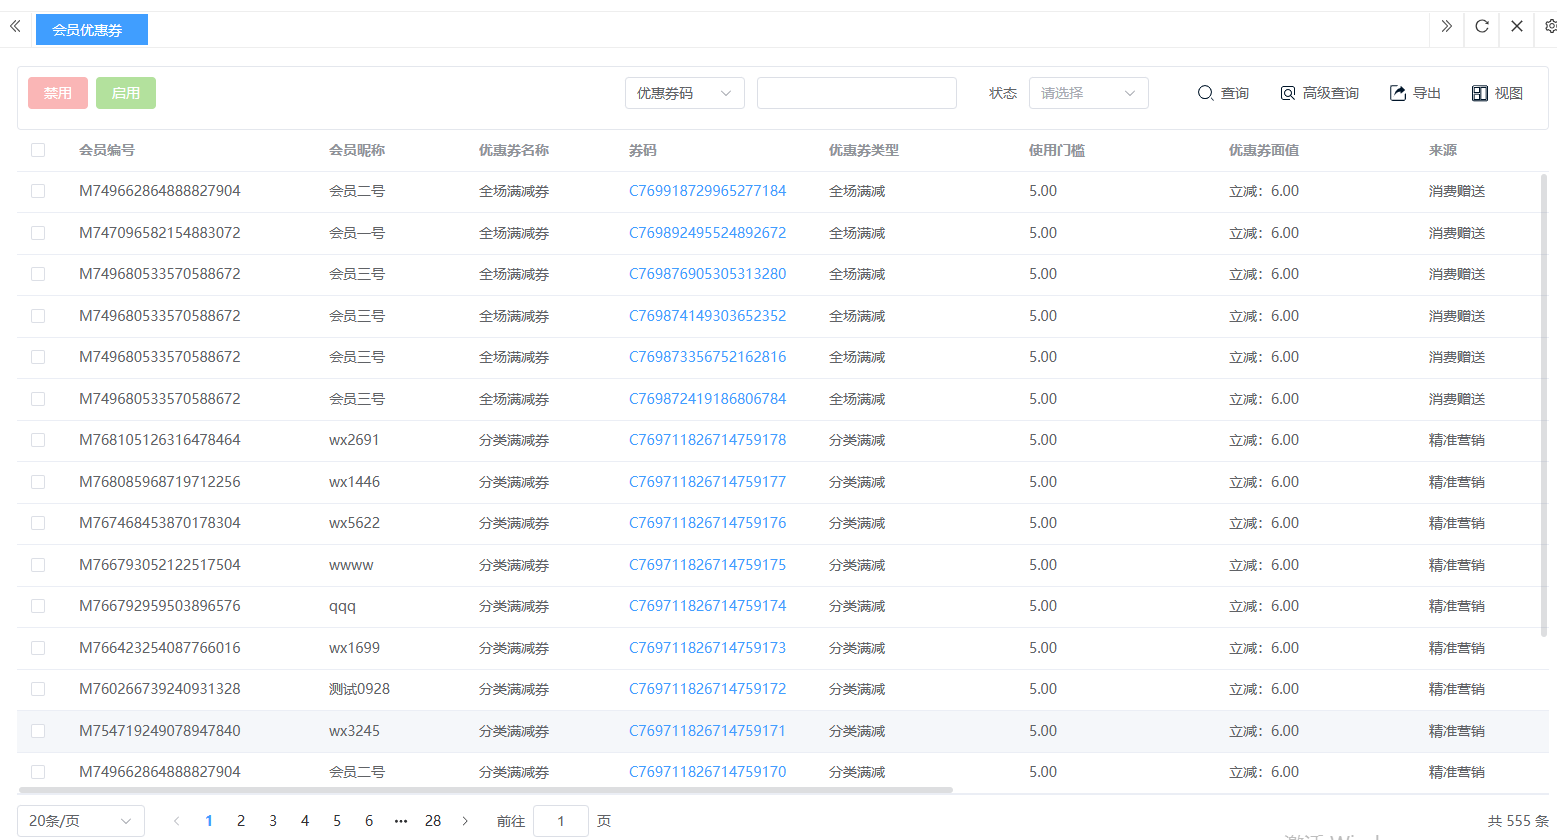The width and height of the screenshot is (1557, 840).
Task: Click the red 禁用 disable button
Action: 58,93
